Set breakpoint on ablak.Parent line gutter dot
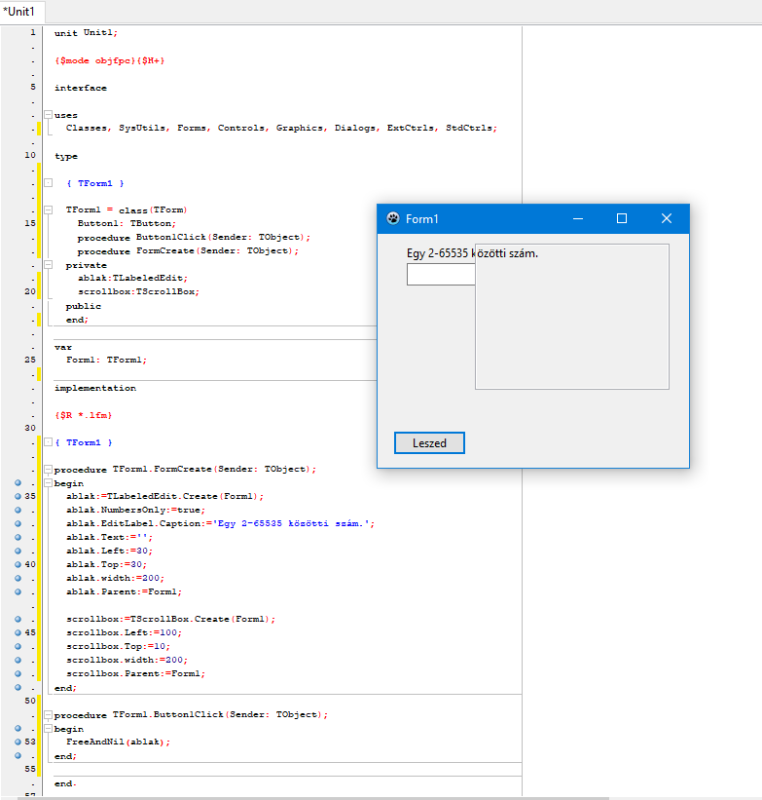 point(18,592)
